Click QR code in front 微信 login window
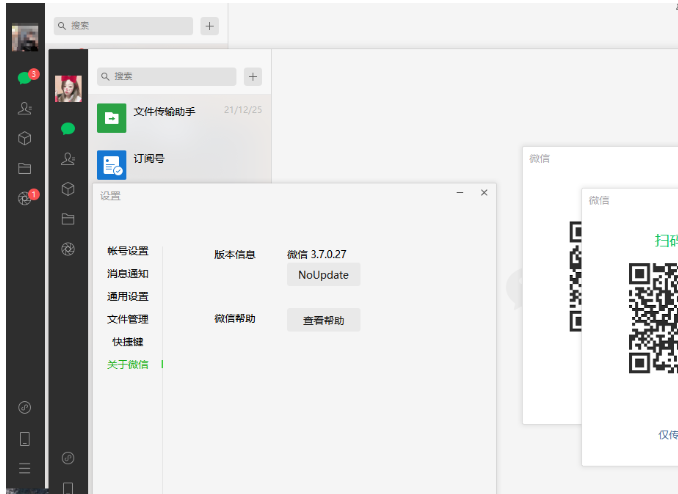The height and width of the screenshot is (494, 678). point(653,318)
